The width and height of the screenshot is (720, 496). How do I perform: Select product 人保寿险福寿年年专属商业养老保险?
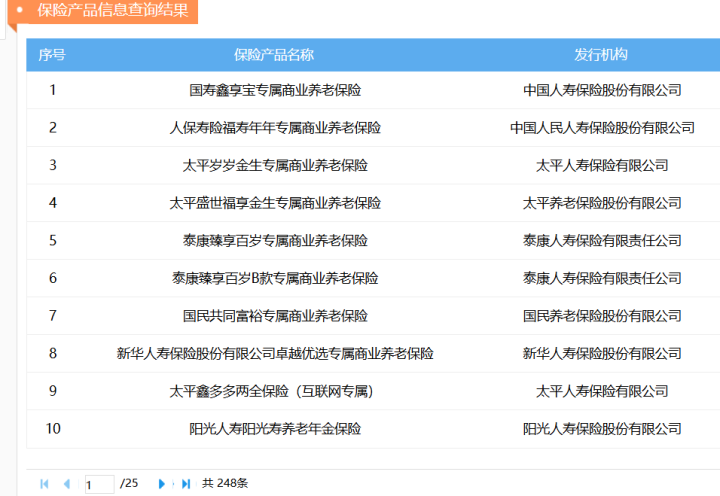click(275, 128)
